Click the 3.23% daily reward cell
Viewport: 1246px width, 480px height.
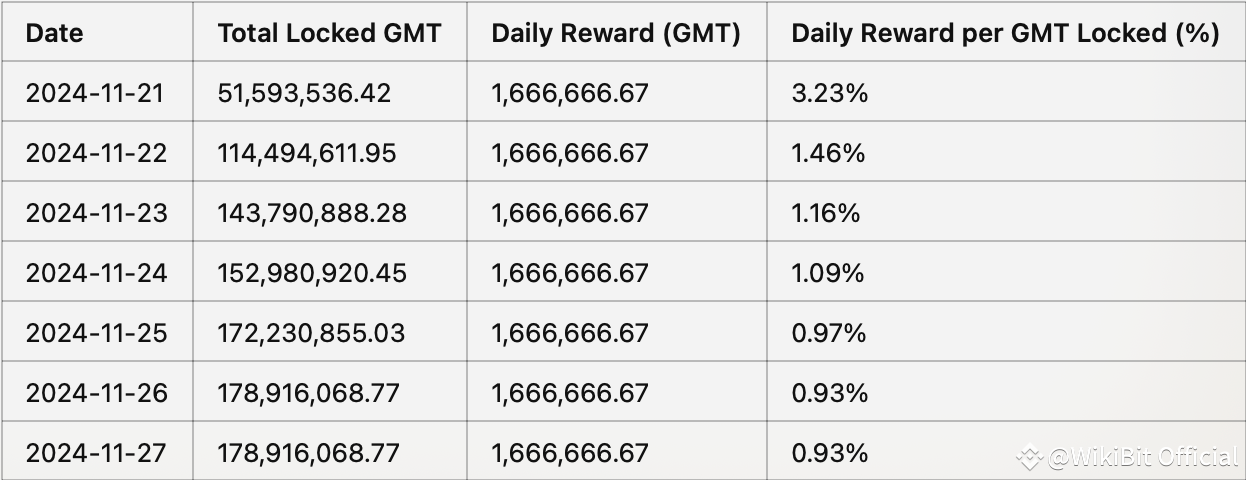pyautogui.click(x=829, y=93)
